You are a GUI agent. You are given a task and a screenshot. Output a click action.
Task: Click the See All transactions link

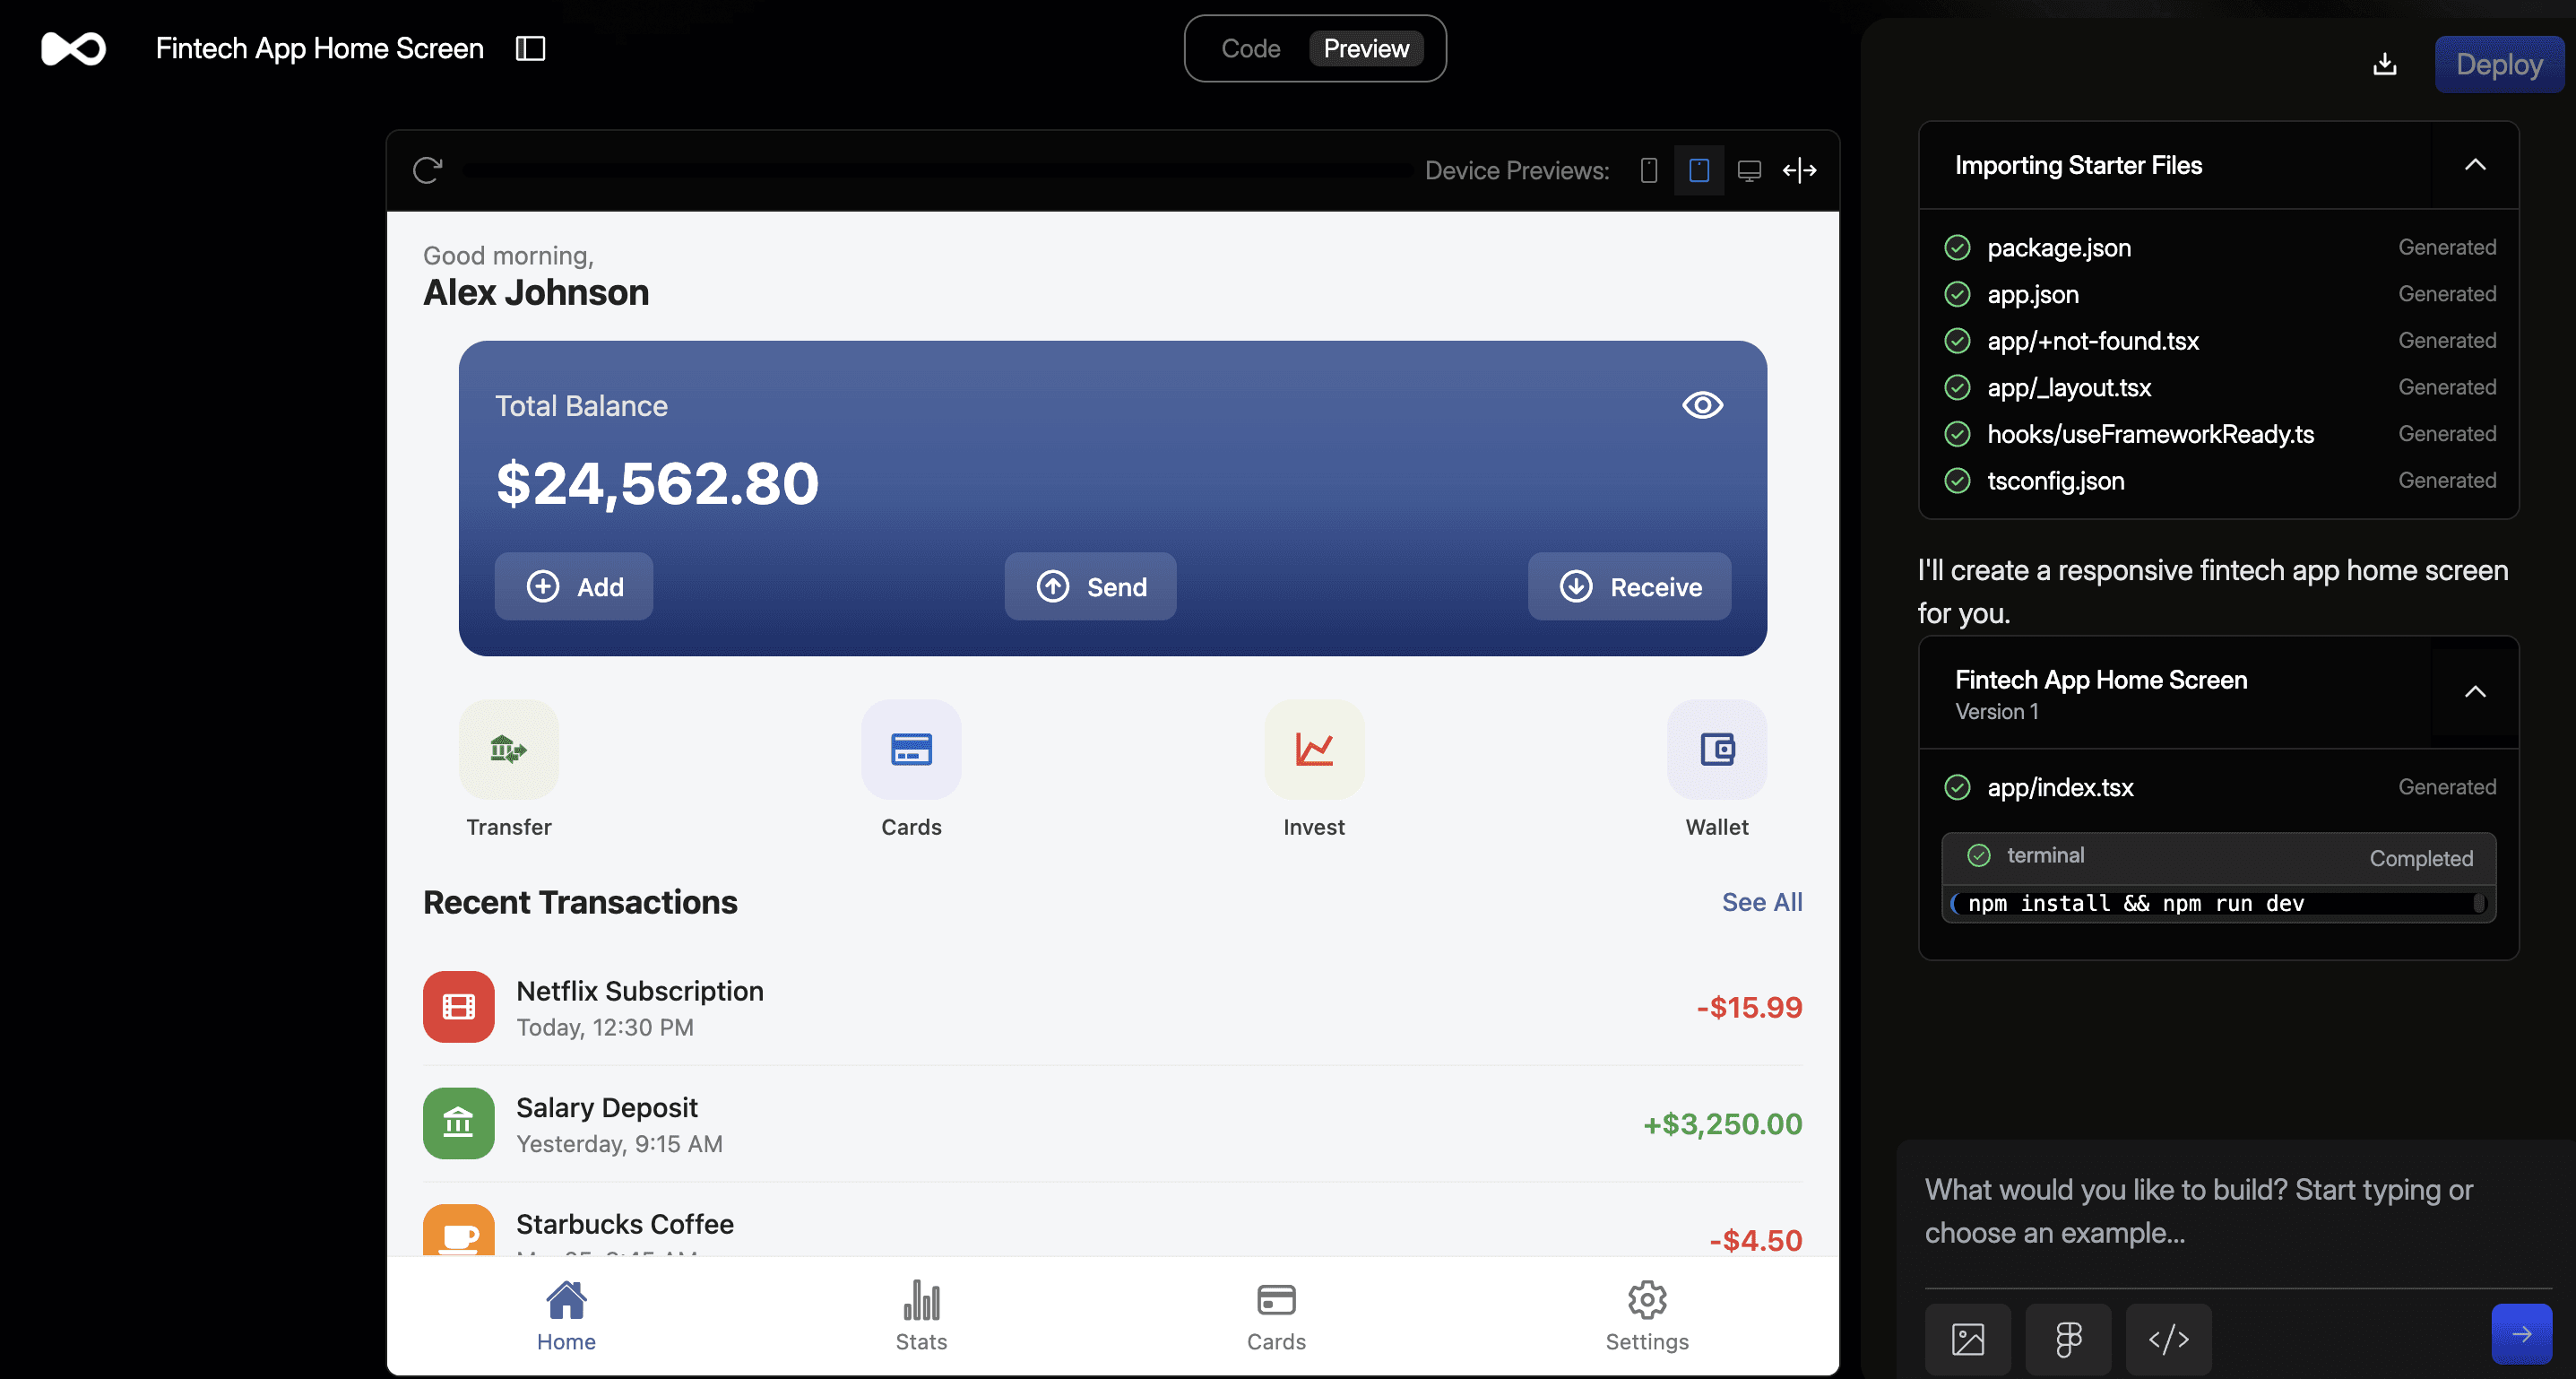tap(1761, 902)
